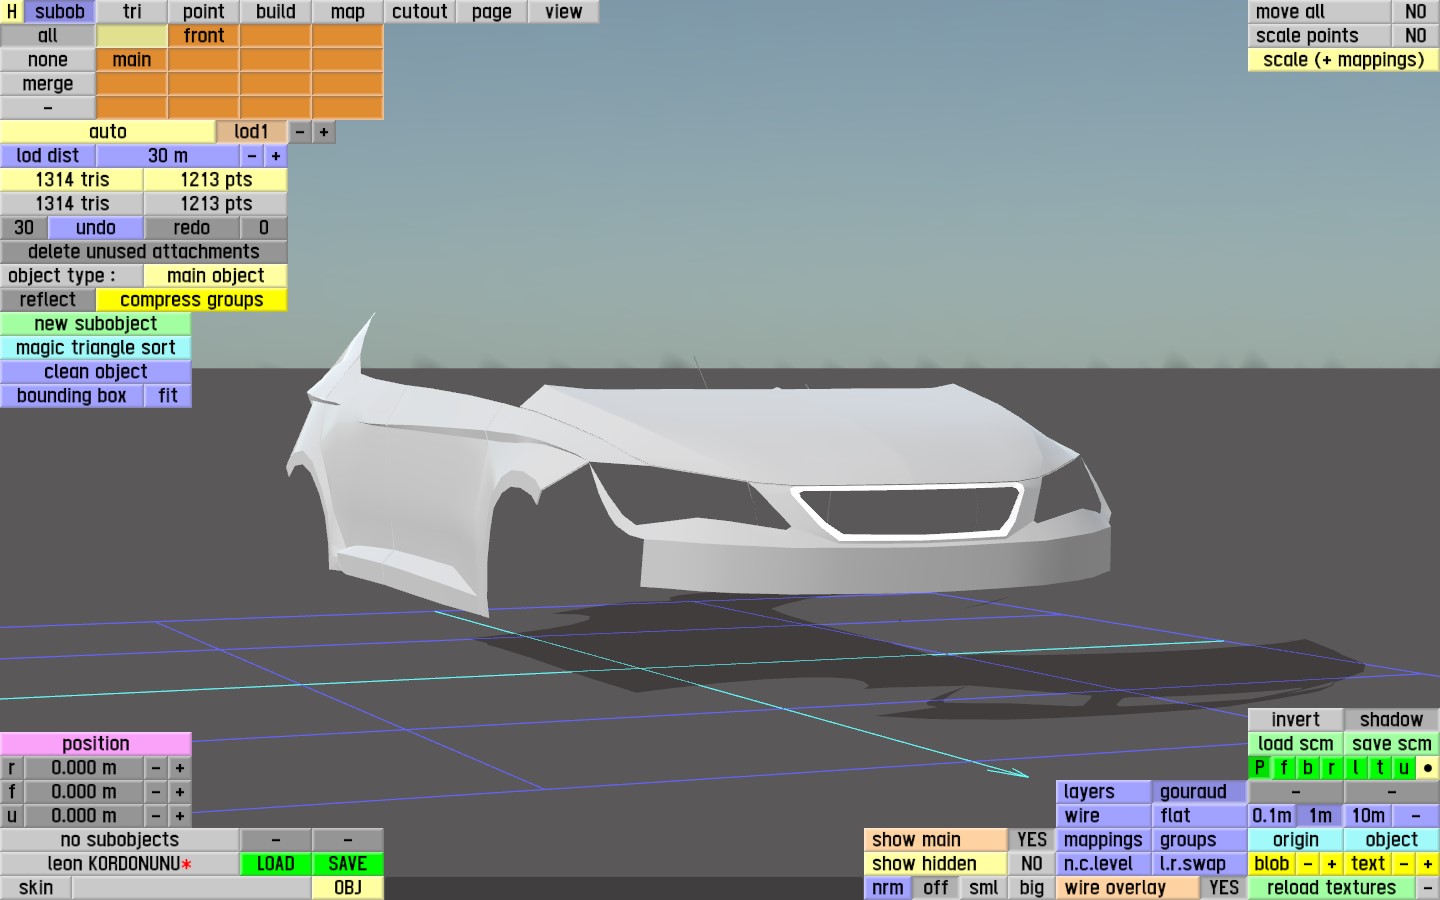Decrease blob size with its minus button
This screenshot has height=900, width=1440.
pyautogui.click(x=1308, y=864)
